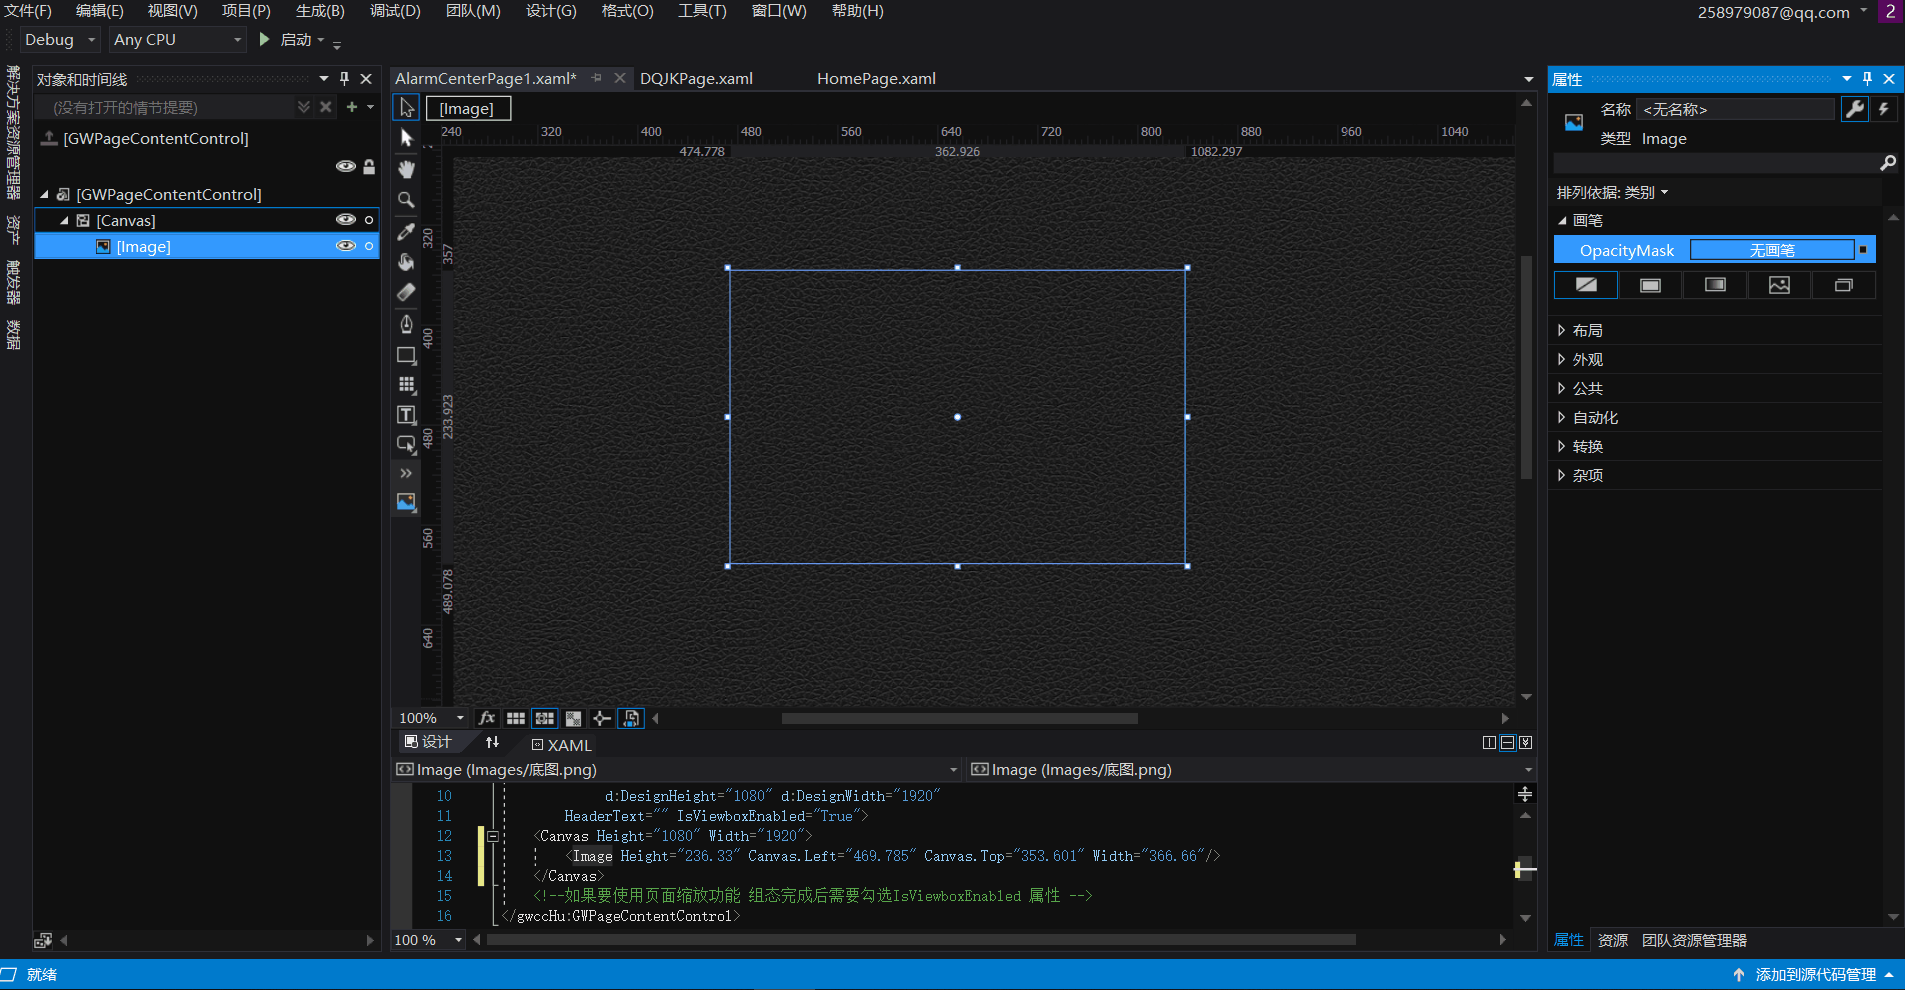Hide the [Image] layer using eye icon

[x=345, y=246]
